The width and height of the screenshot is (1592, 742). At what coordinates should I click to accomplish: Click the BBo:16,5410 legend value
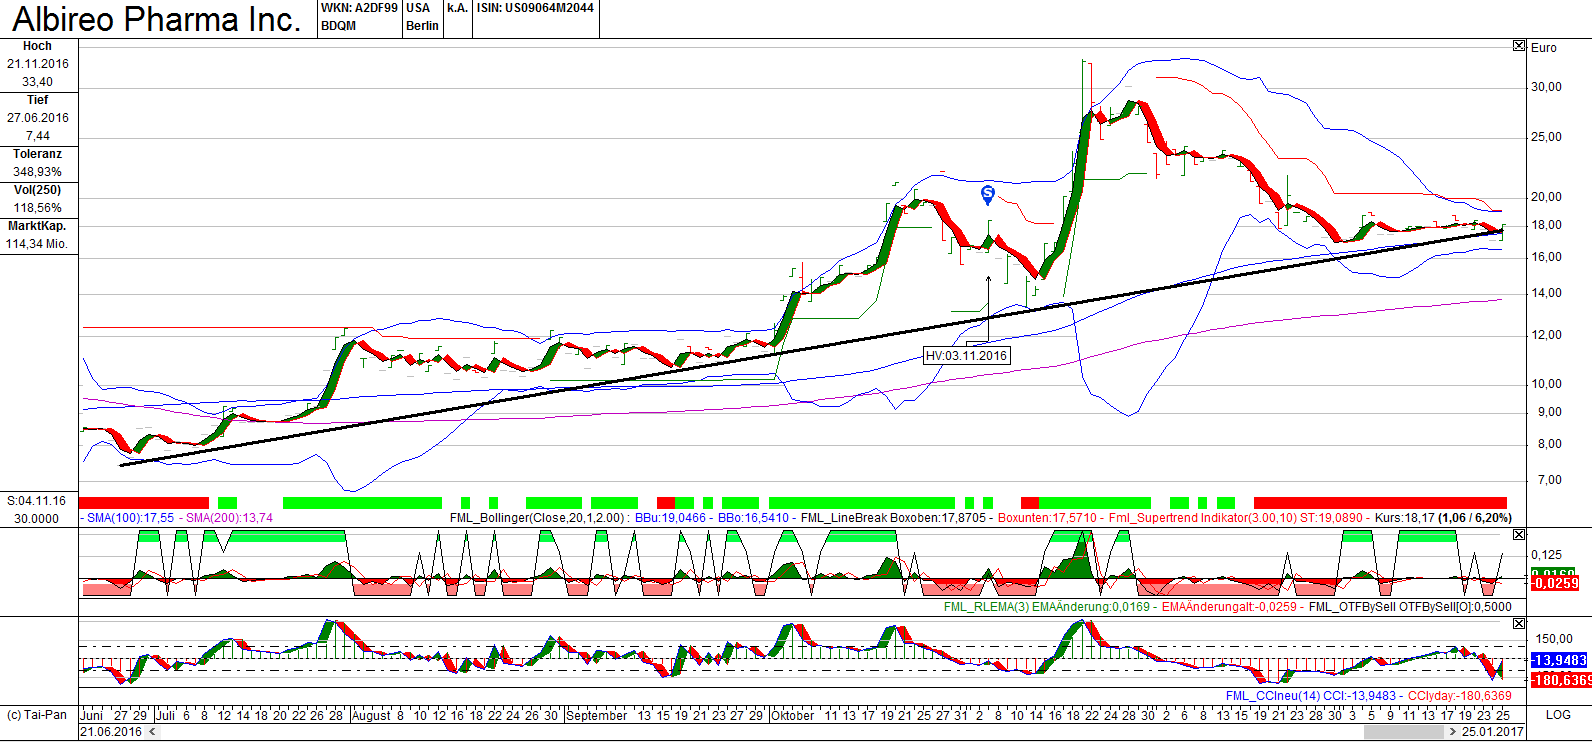pos(754,518)
